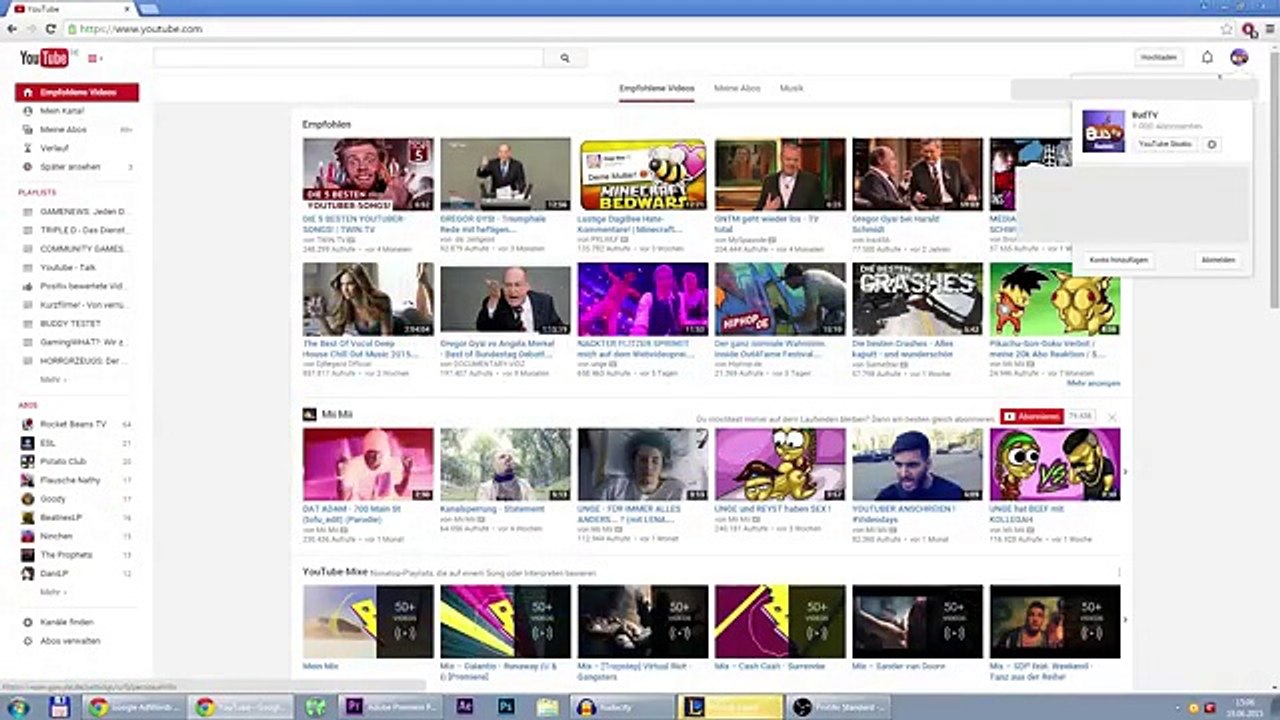The image size is (1280, 720).
Task: Open the notifications bell
Action: tap(1207, 58)
